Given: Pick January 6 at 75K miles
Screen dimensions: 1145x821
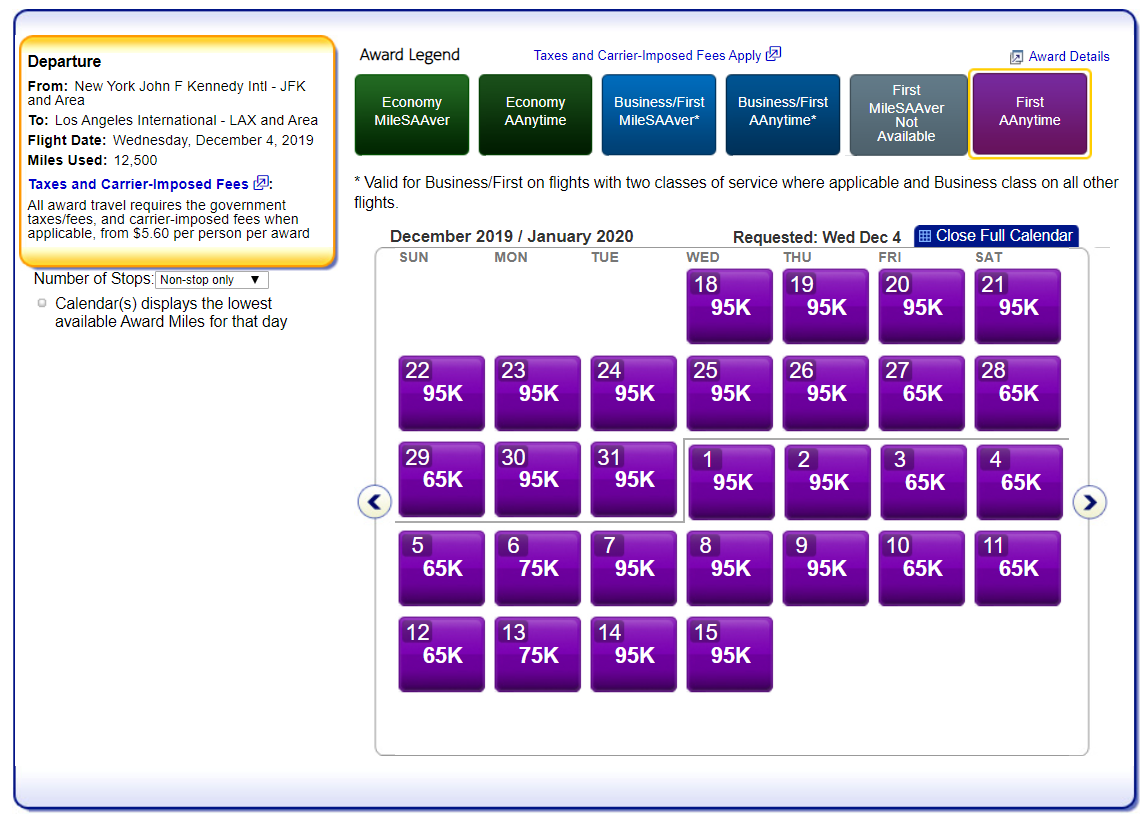Looking at the screenshot, I should (x=537, y=567).
